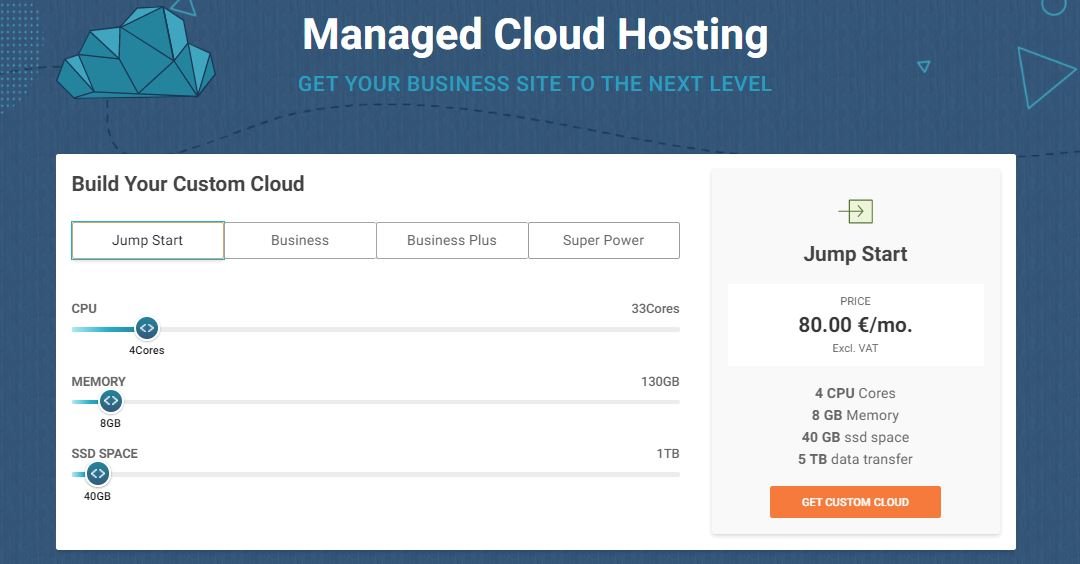Click the 80.00 €/mo. price text

point(855,325)
